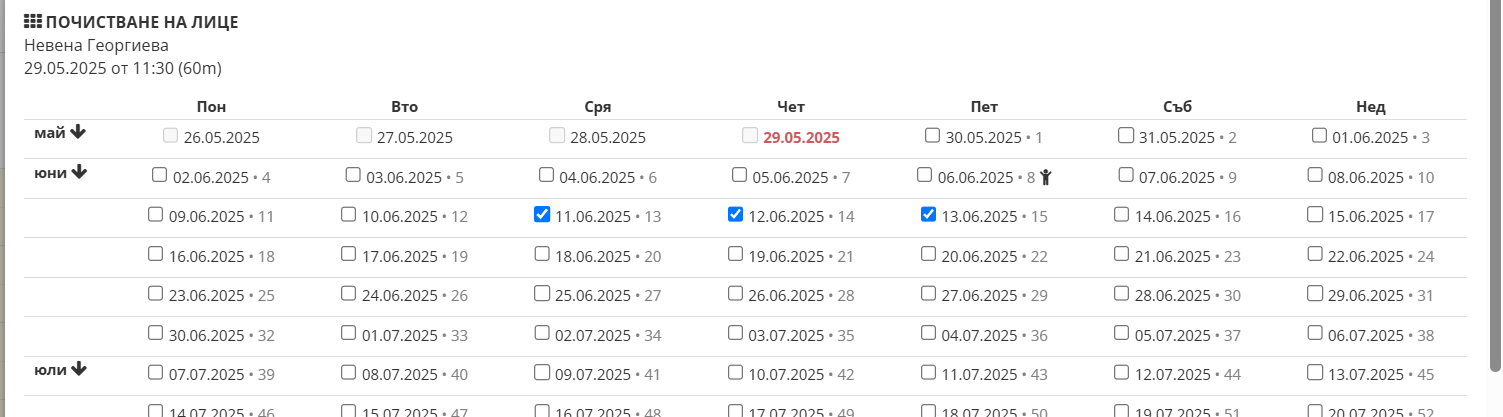Select the 14.06.2025 Saturday checkbox

pyautogui.click(x=1122, y=214)
